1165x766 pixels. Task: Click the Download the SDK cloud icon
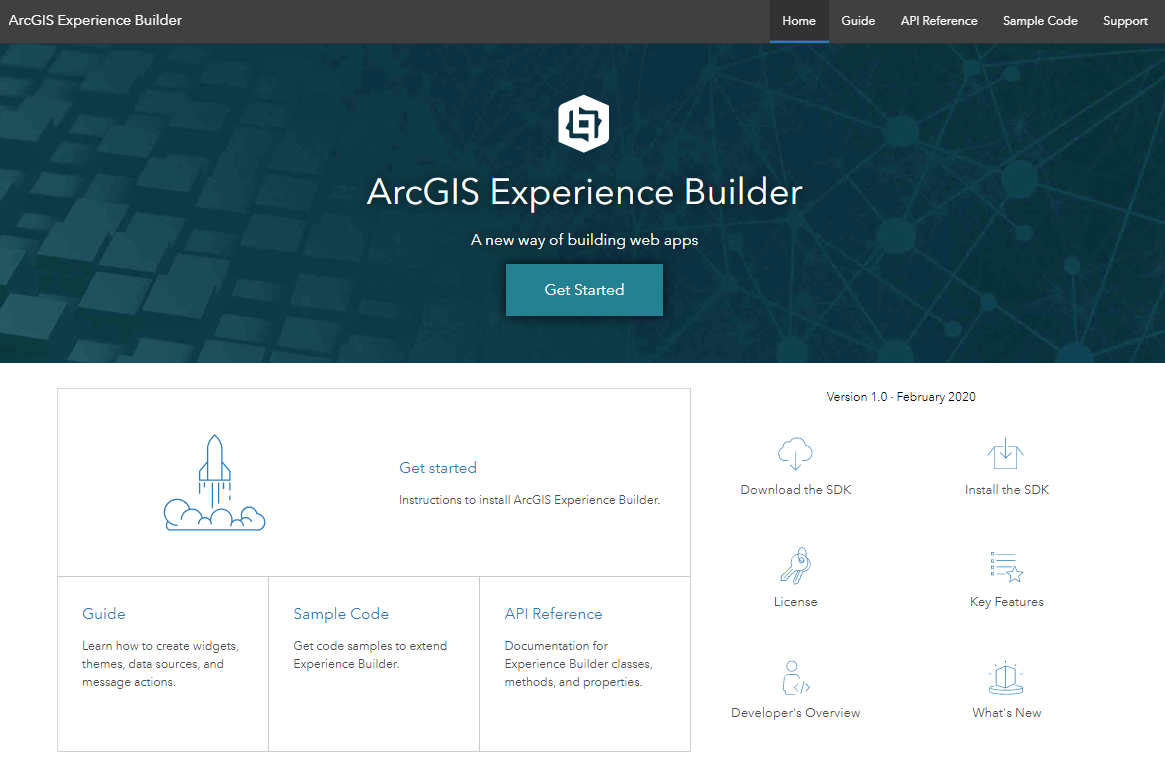pos(795,453)
